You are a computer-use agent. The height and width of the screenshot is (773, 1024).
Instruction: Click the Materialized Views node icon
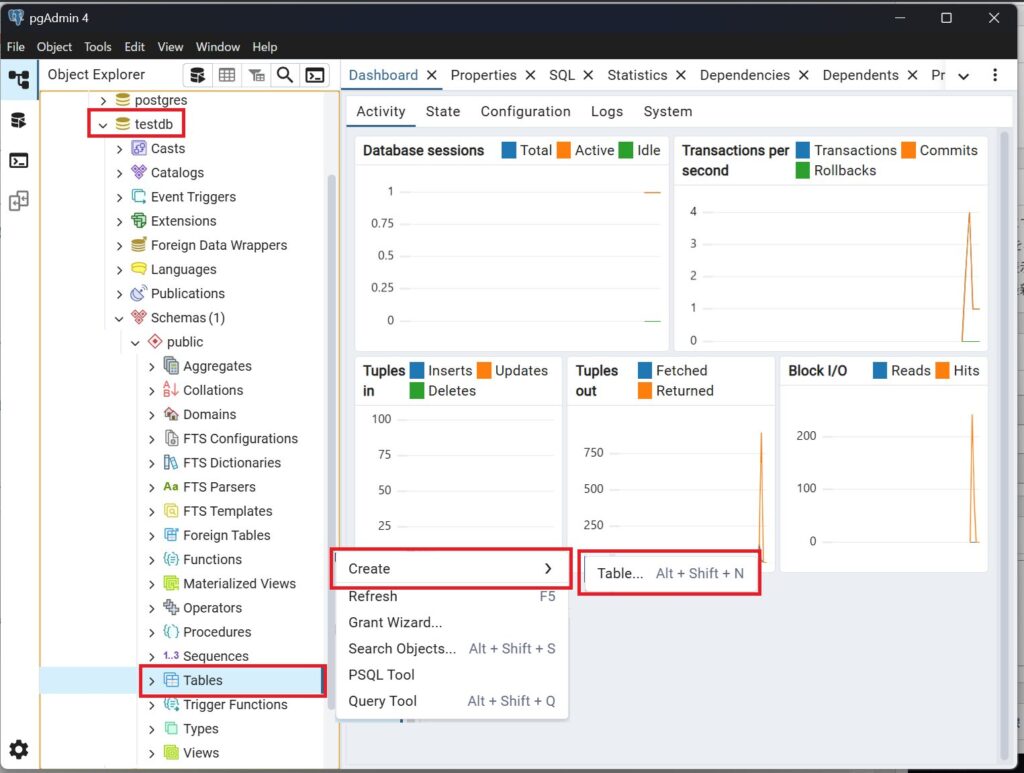coord(171,583)
